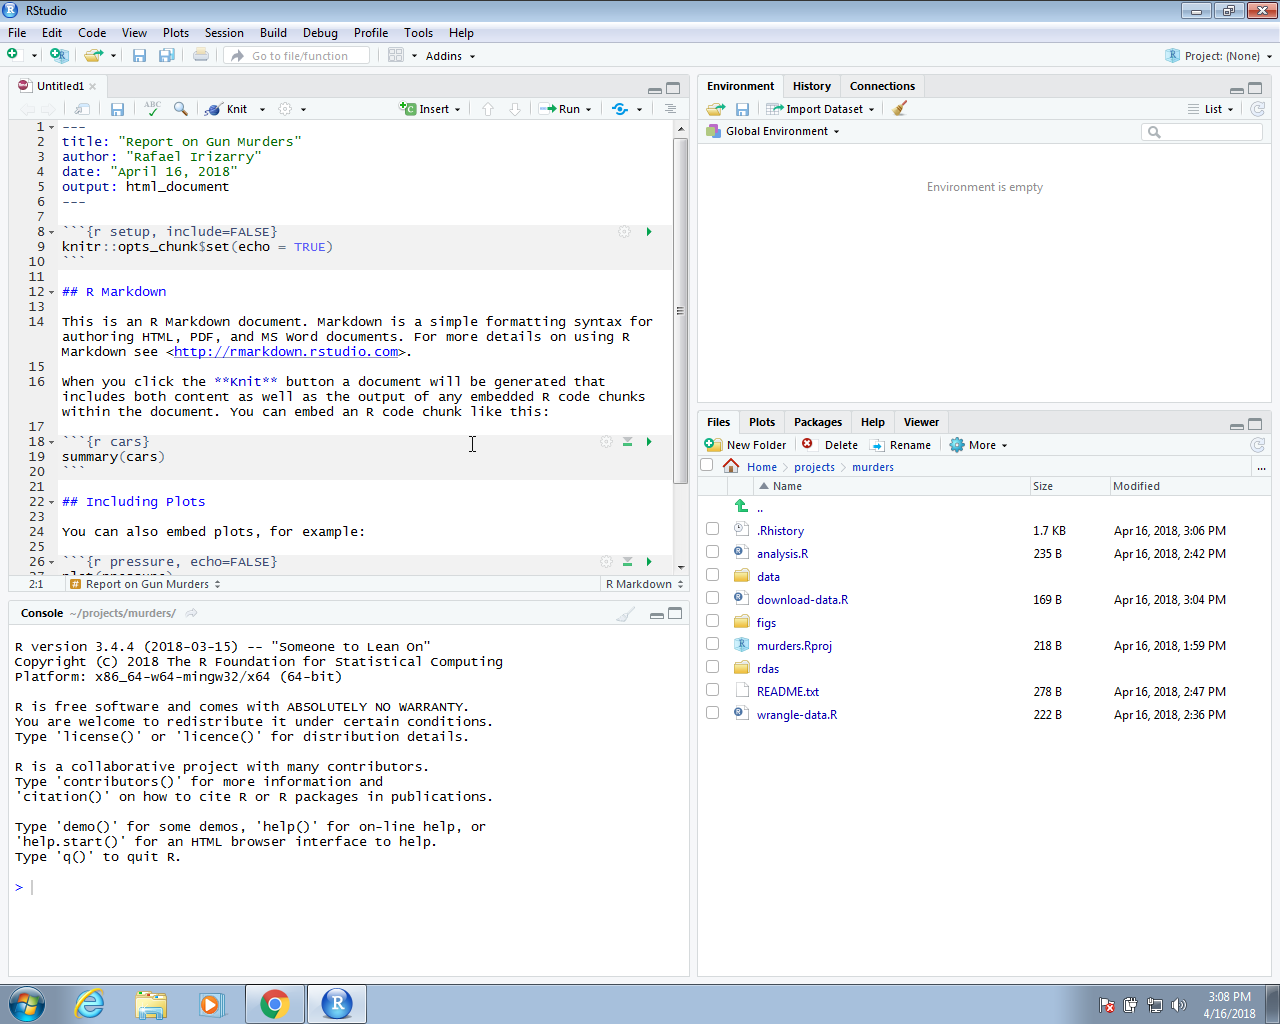The width and height of the screenshot is (1280, 1024).
Task: Open Google Chrome from the taskbar
Action: [x=275, y=1004]
